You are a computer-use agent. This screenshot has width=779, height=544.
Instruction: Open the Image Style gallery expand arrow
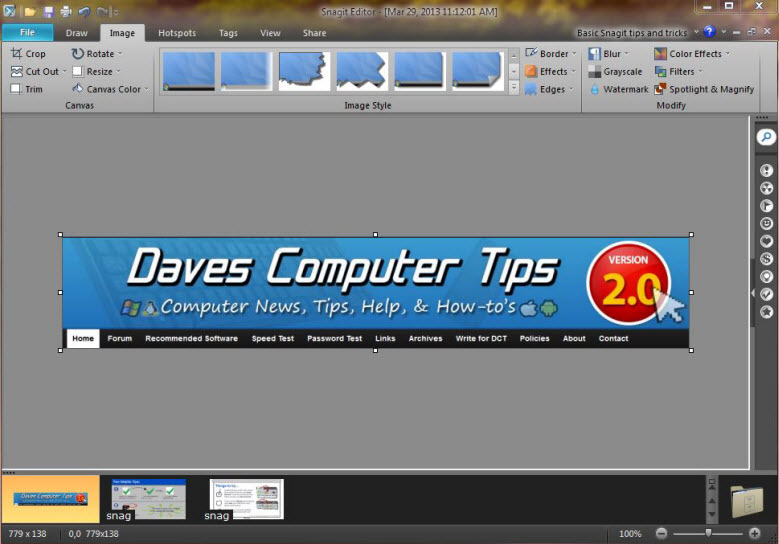[x=514, y=88]
